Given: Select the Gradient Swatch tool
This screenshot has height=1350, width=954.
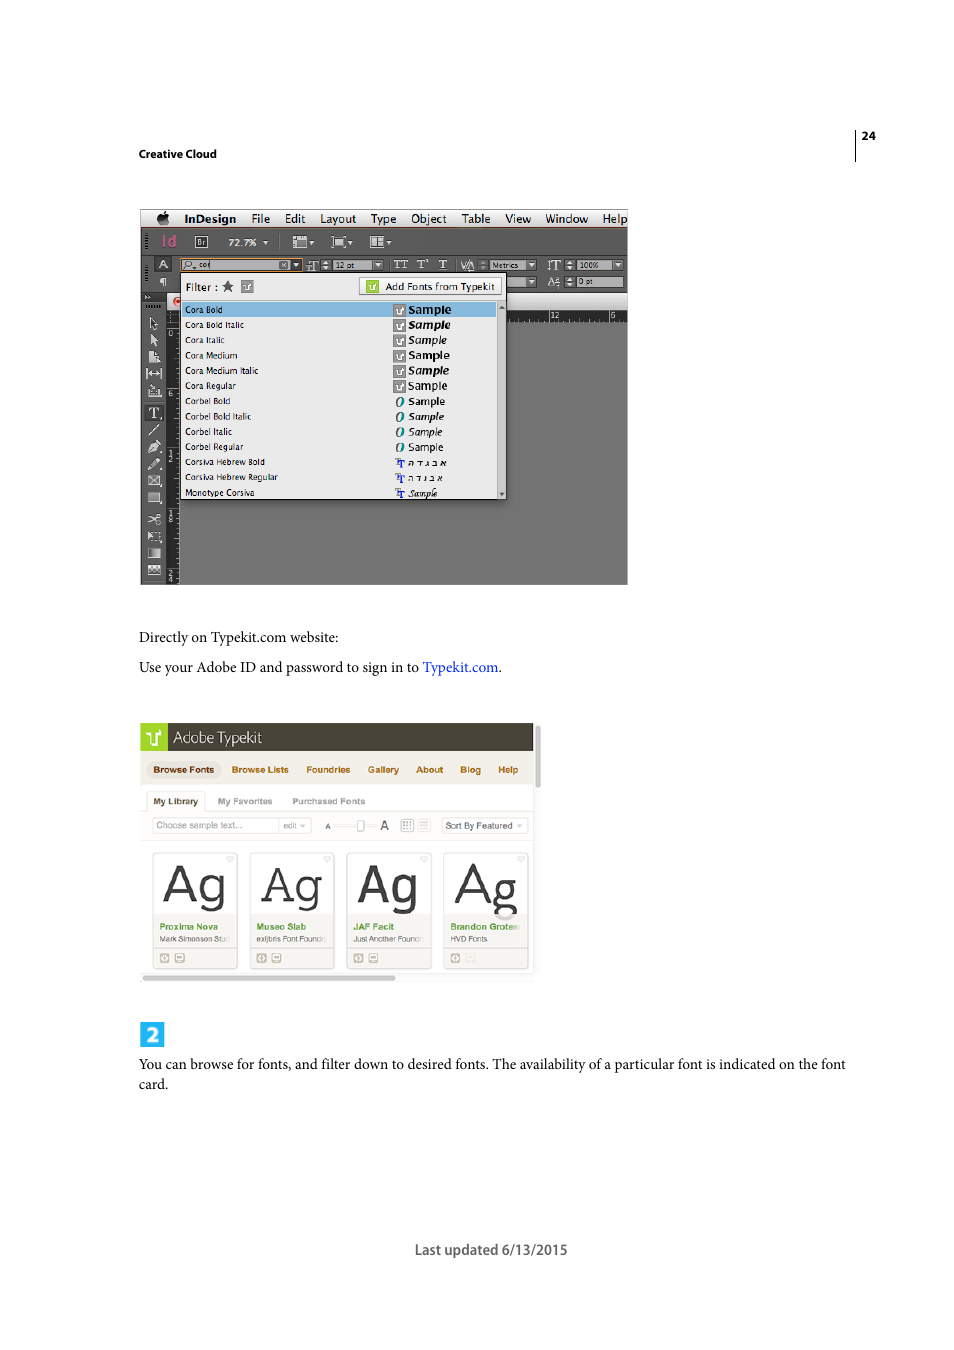Looking at the screenshot, I should point(154,553).
